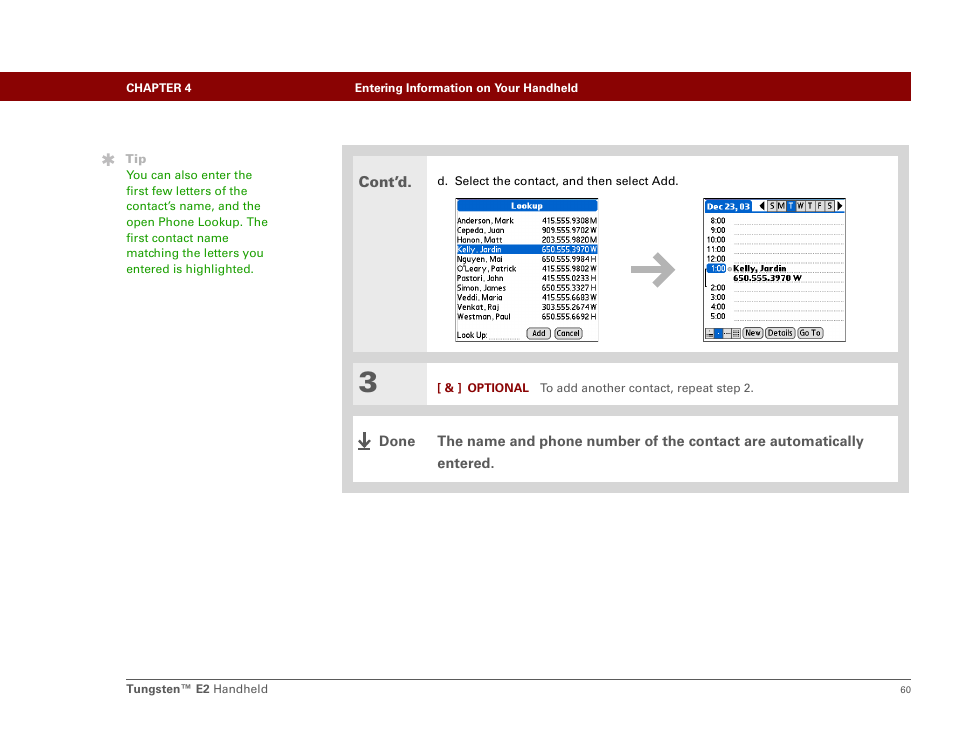Switch to Week view icon in calendar
954x738 pixels.
tap(727, 333)
